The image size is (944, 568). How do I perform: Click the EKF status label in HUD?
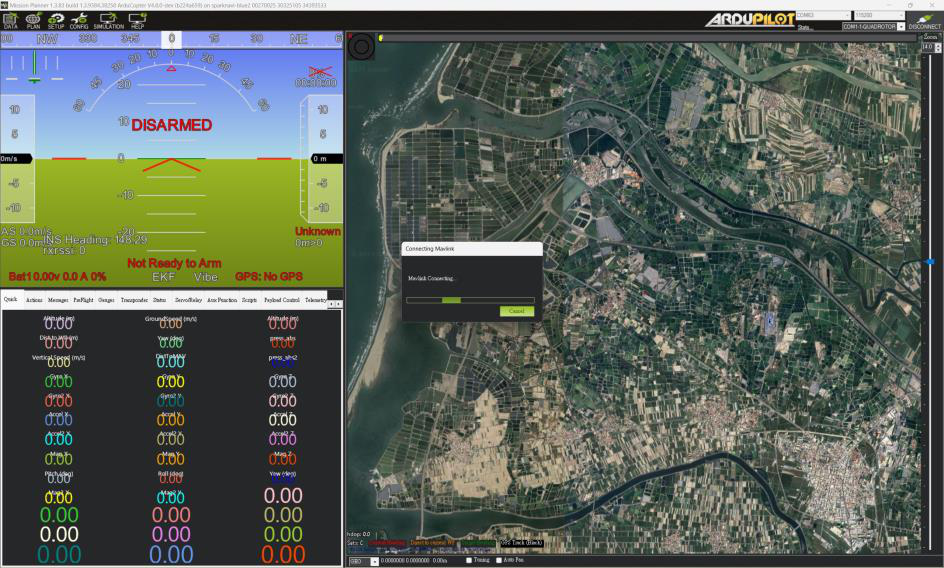[163, 277]
